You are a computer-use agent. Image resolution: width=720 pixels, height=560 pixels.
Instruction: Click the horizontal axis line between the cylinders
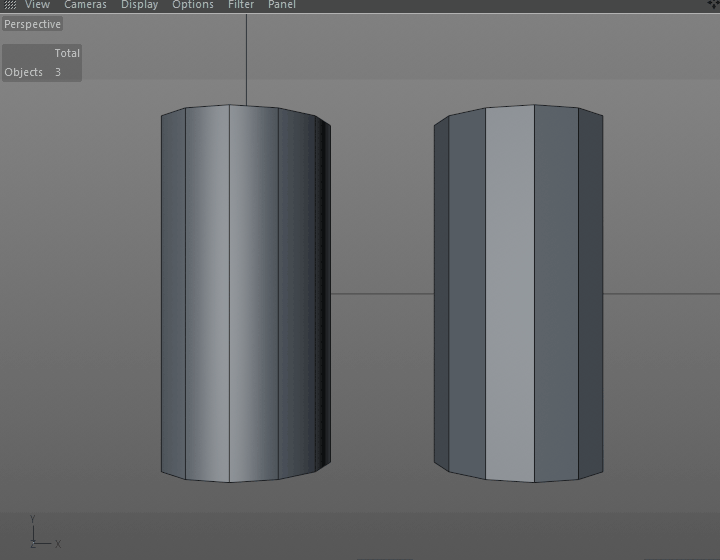[382, 294]
